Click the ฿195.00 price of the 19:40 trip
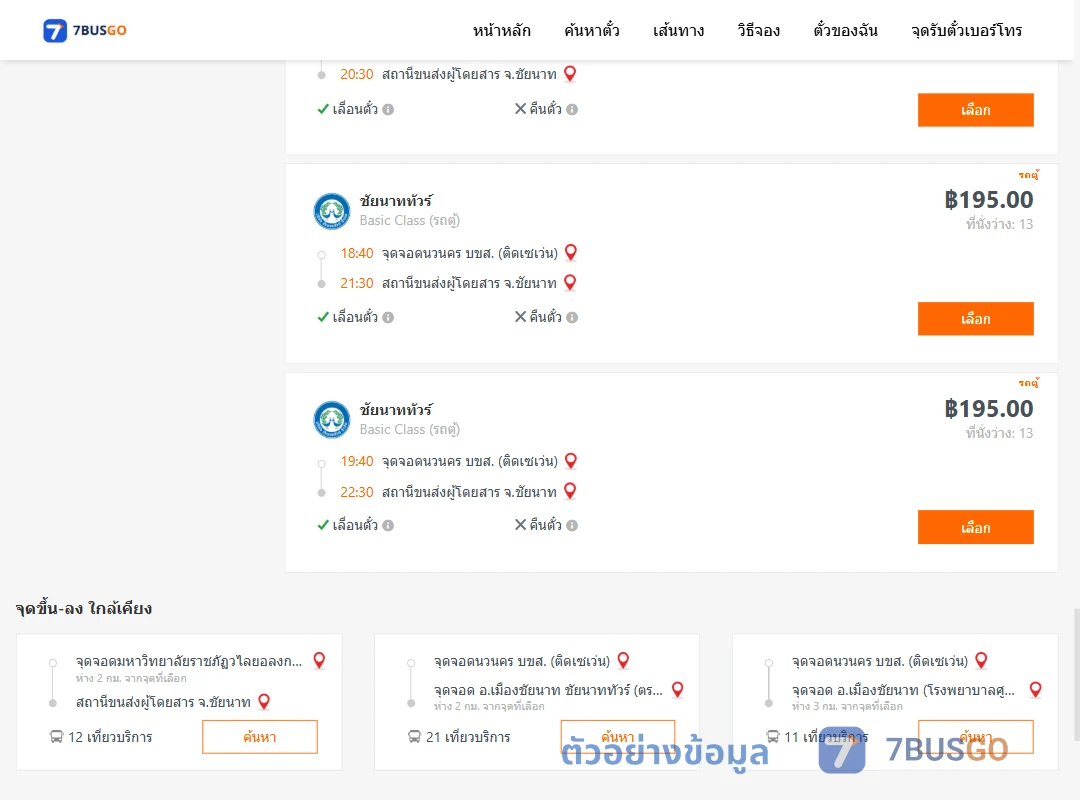 (988, 409)
